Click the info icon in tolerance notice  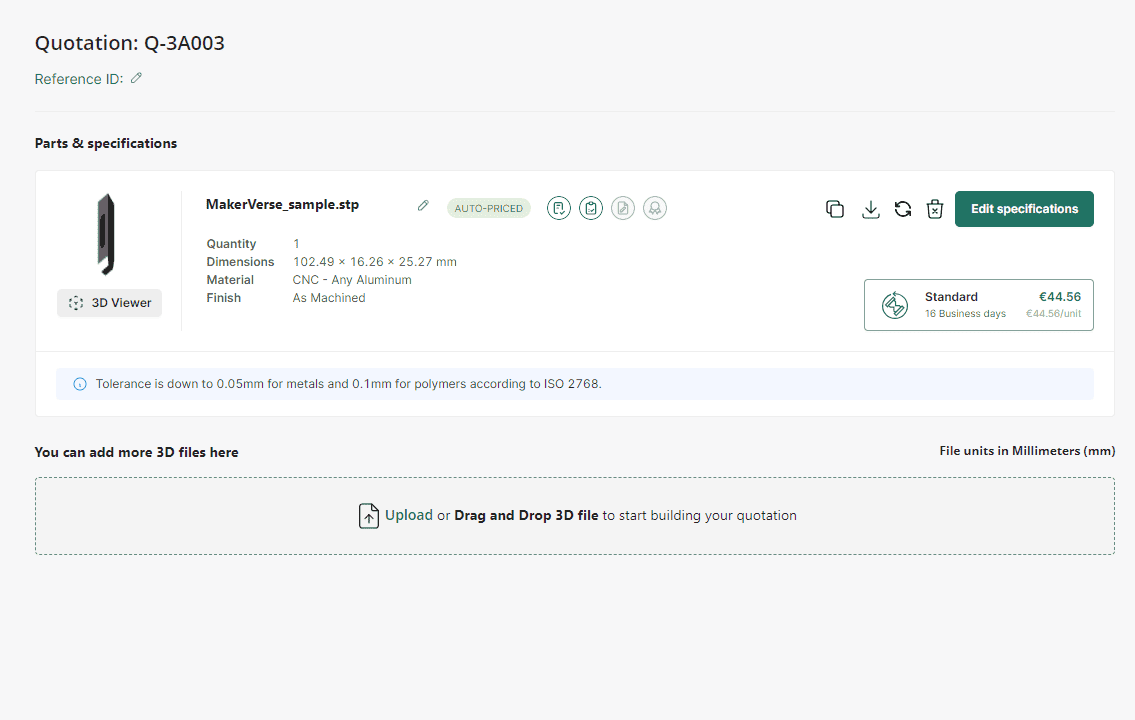click(x=80, y=384)
